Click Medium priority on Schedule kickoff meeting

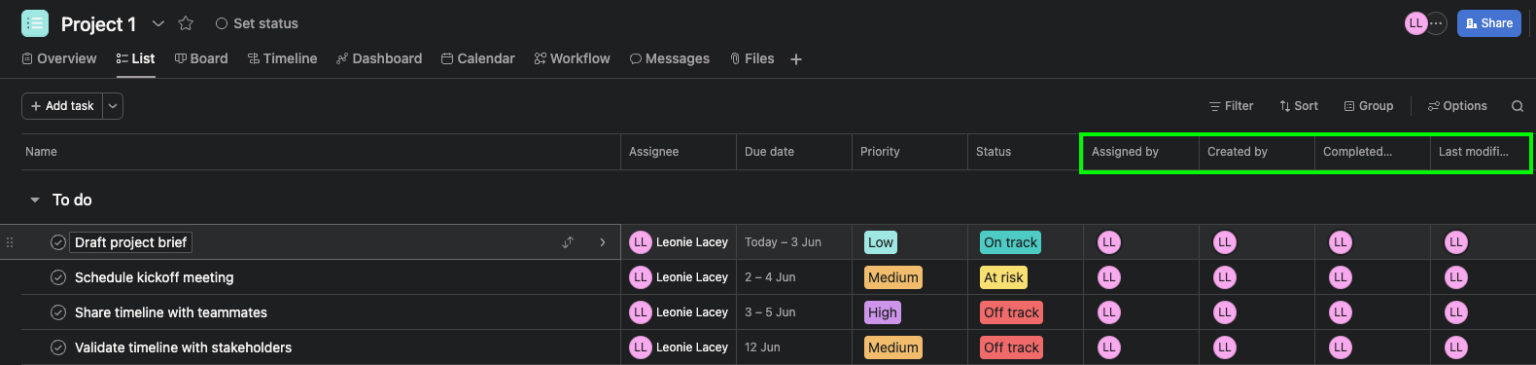click(x=893, y=277)
